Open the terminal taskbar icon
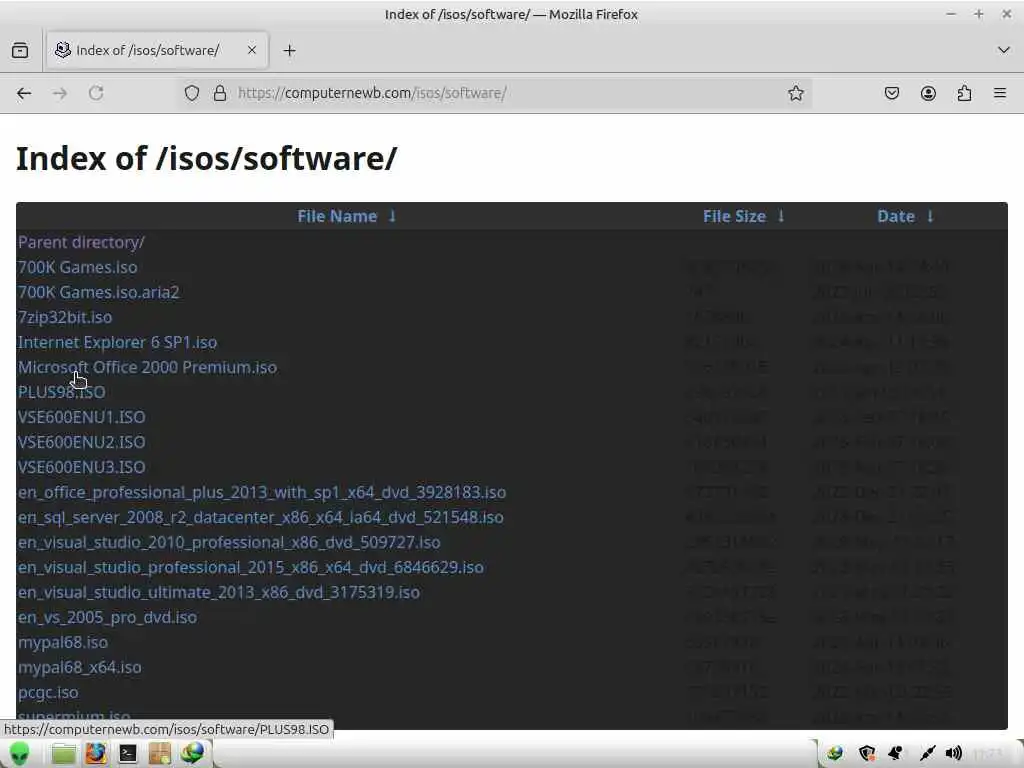This screenshot has height=768, width=1024. 128,754
